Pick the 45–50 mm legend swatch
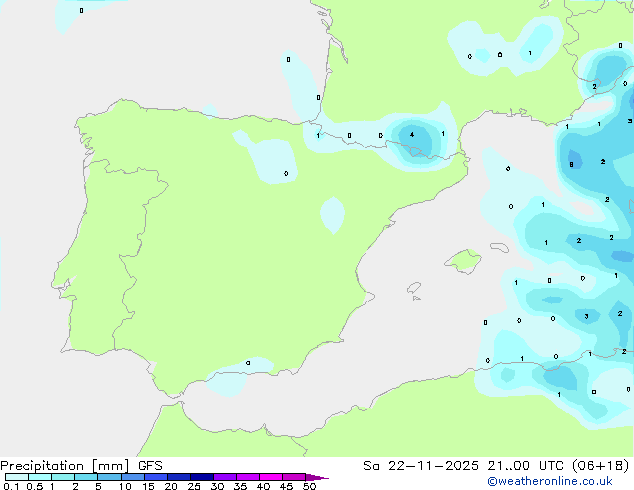 pyautogui.click(x=294, y=477)
